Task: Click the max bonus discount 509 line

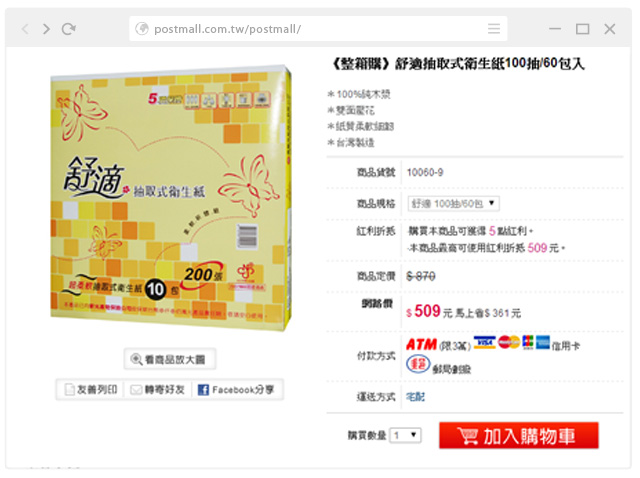Action: click(486, 248)
